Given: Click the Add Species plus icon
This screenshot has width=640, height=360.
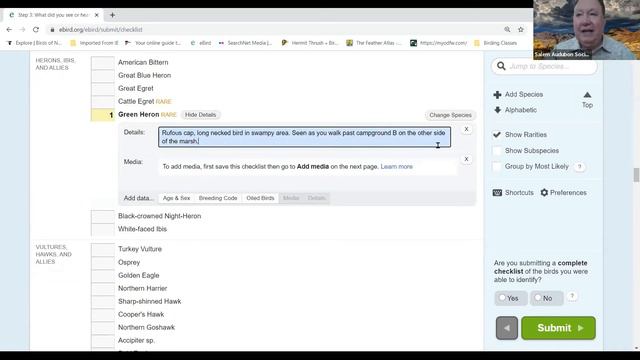Looking at the screenshot, I should coord(497,95).
